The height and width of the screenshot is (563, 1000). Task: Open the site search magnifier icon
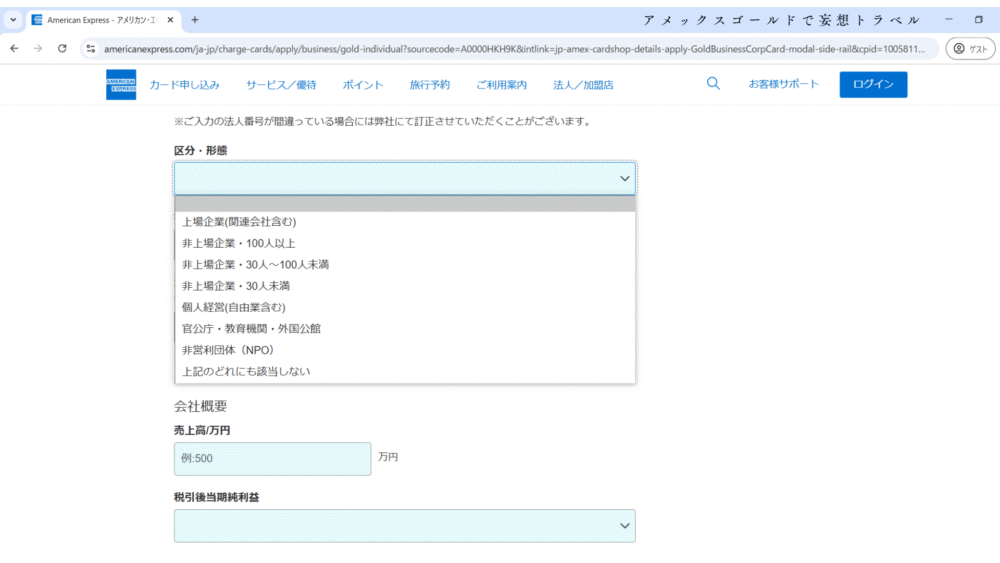click(713, 84)
